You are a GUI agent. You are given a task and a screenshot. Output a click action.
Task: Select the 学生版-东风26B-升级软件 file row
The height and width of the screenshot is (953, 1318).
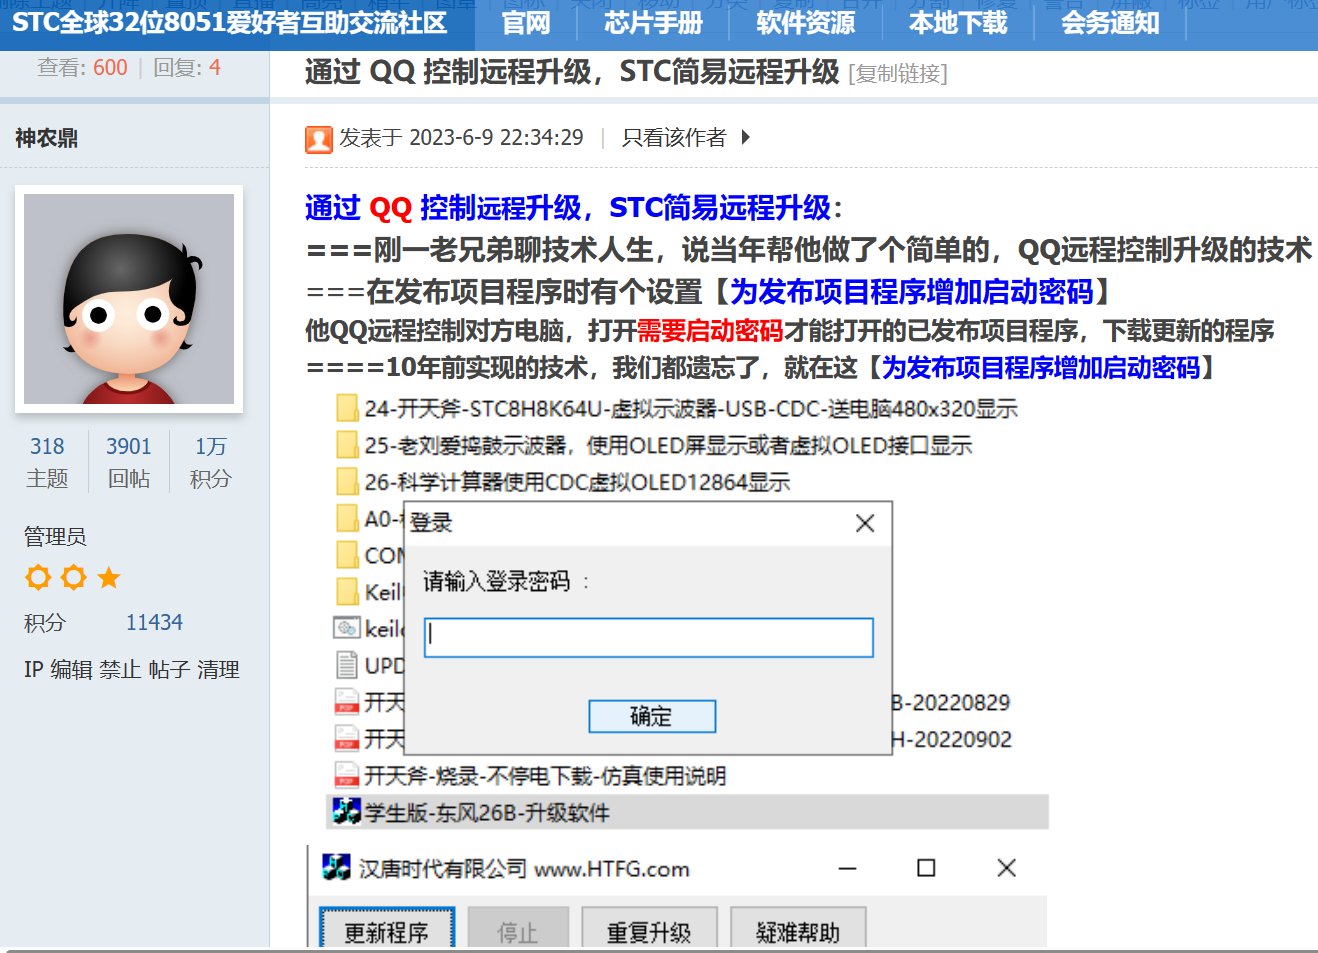688,812
